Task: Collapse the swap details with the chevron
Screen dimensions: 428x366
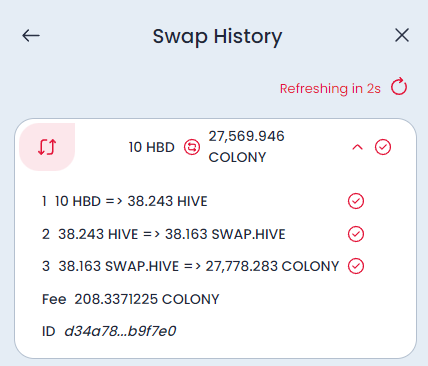Action: pos(357,147)
